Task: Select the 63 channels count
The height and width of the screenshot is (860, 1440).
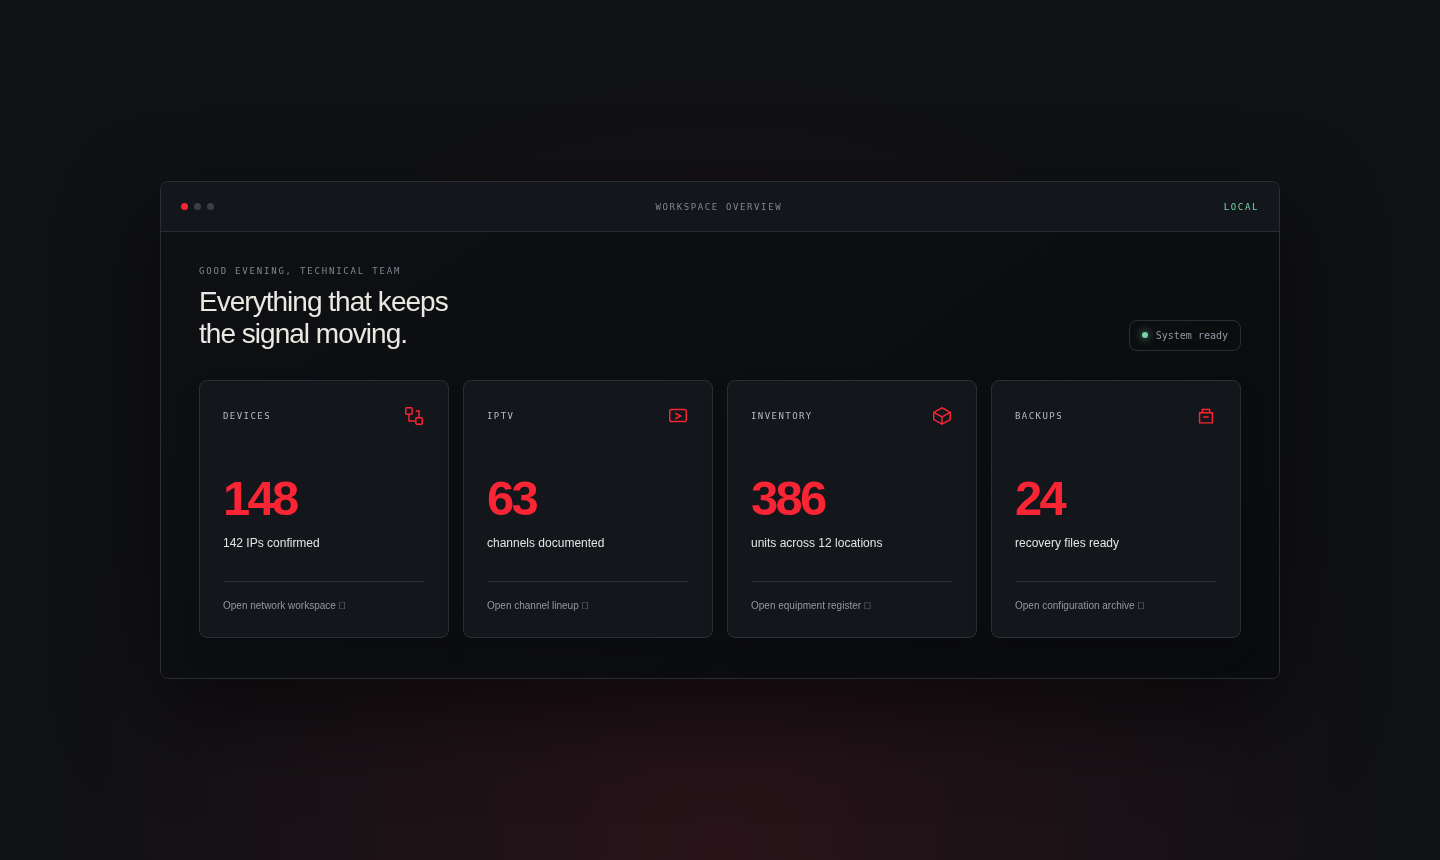Action: 512,499
